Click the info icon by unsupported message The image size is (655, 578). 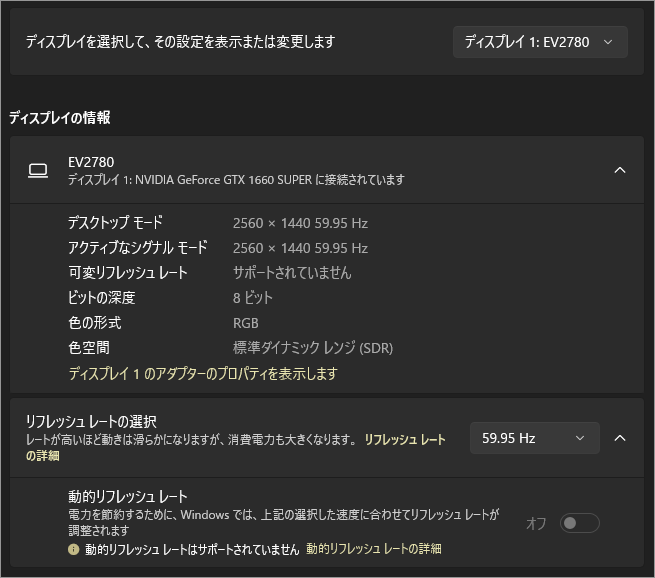(73, 549)
